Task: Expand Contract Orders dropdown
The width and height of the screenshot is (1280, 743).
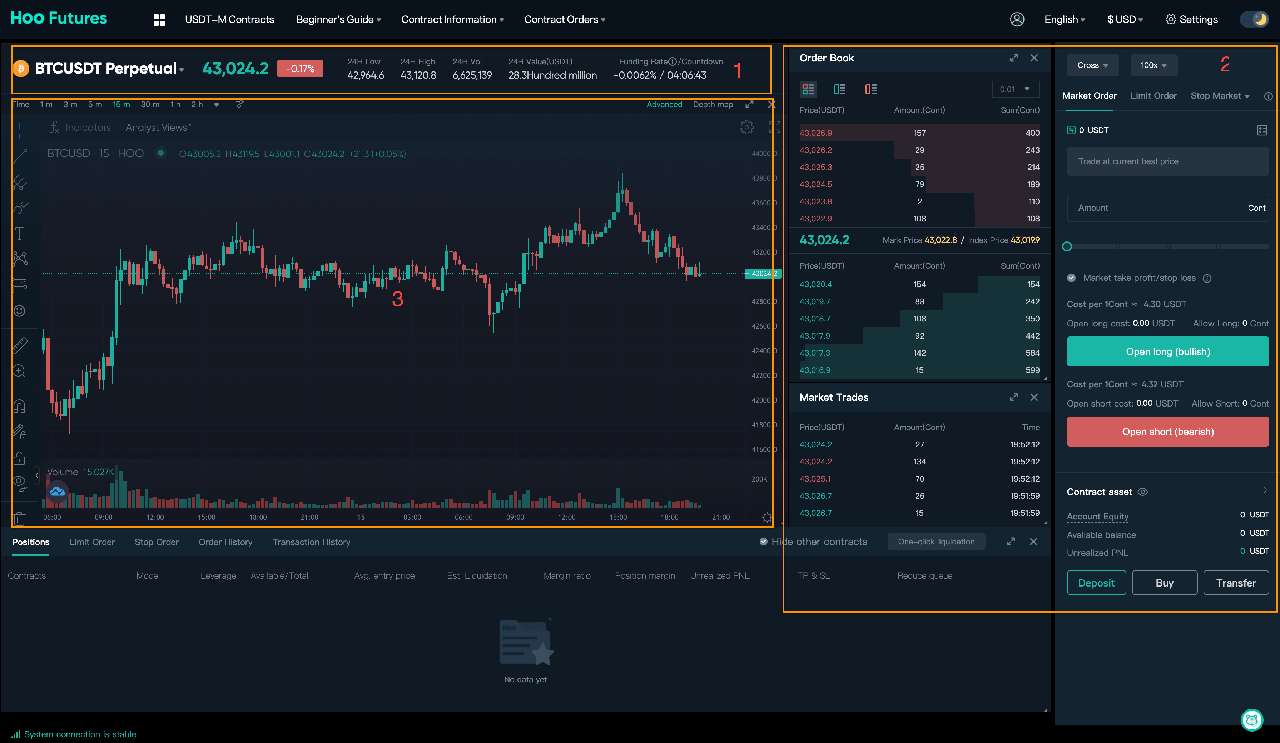Action: (x=564, y=19)
